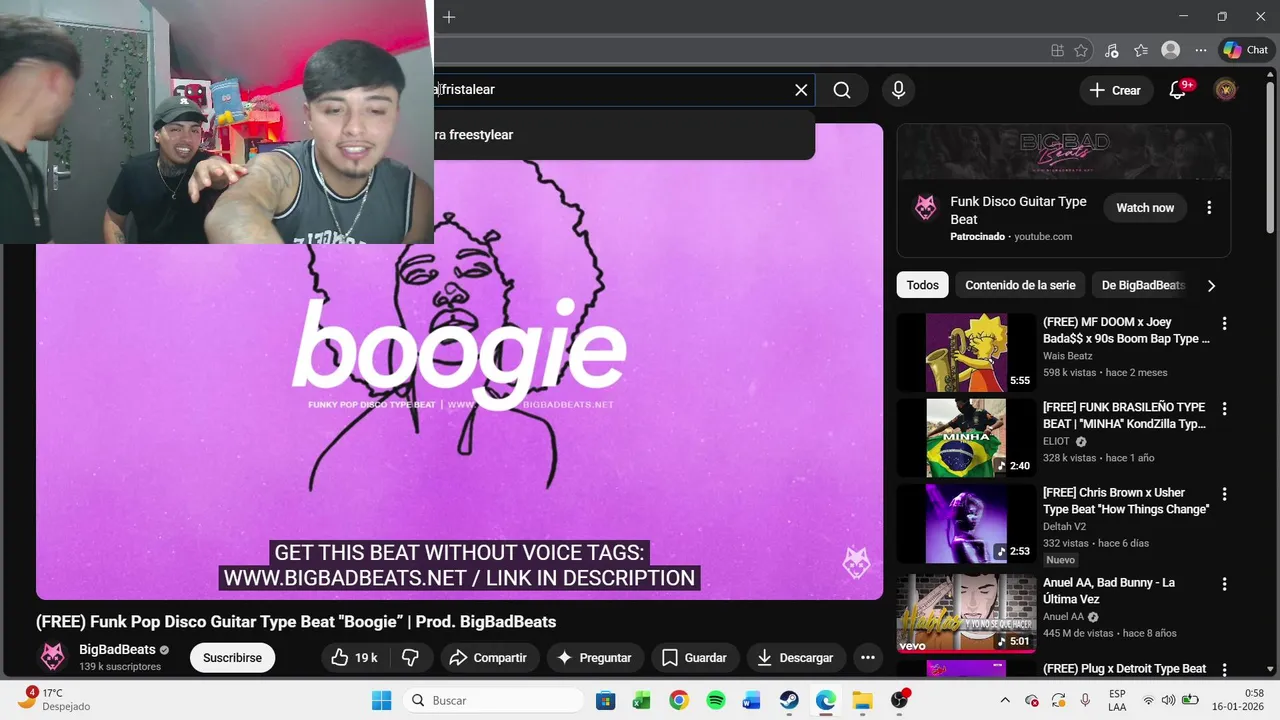Click the Compartir share button

tap(488, 657)
